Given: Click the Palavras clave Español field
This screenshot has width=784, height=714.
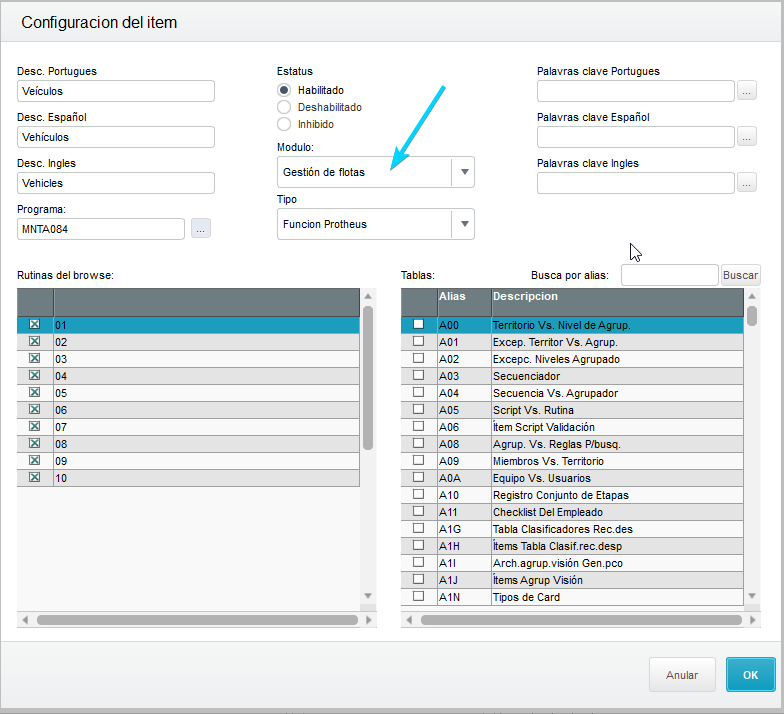Looking at the screenshot, I should (636, 137).
